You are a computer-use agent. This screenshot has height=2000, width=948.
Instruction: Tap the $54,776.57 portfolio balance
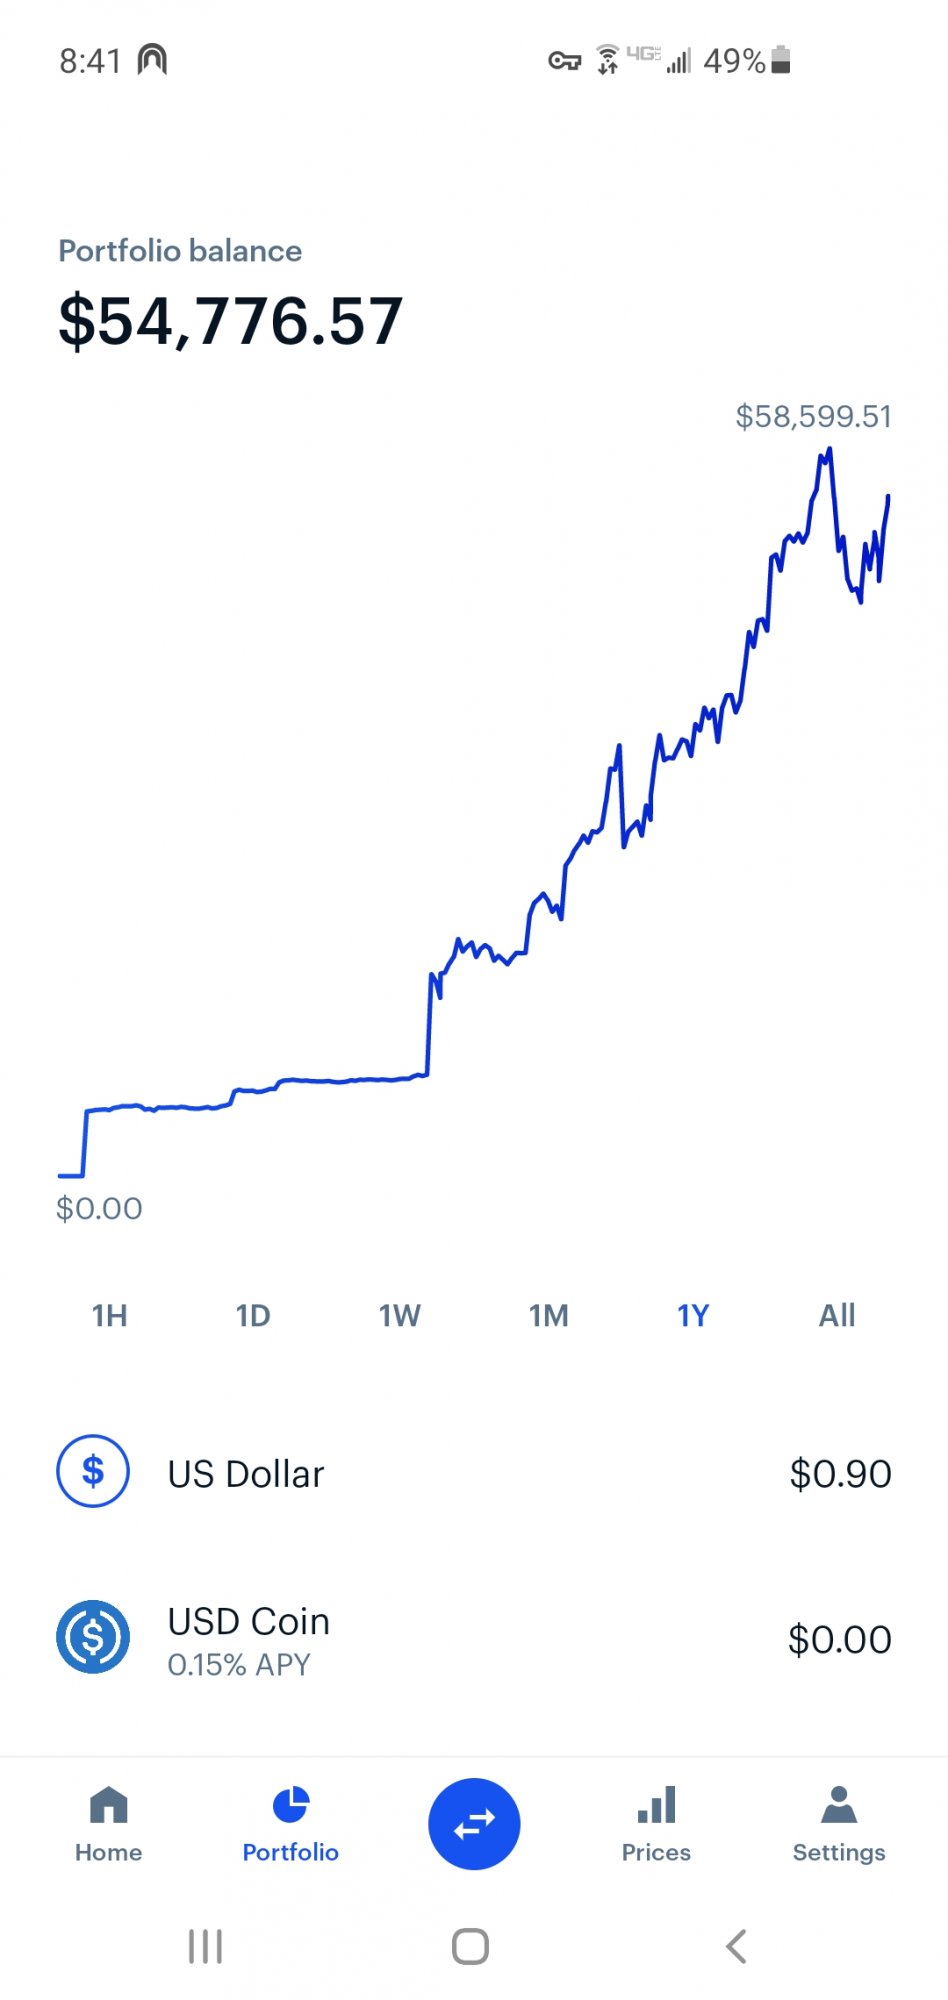[231, 322]
